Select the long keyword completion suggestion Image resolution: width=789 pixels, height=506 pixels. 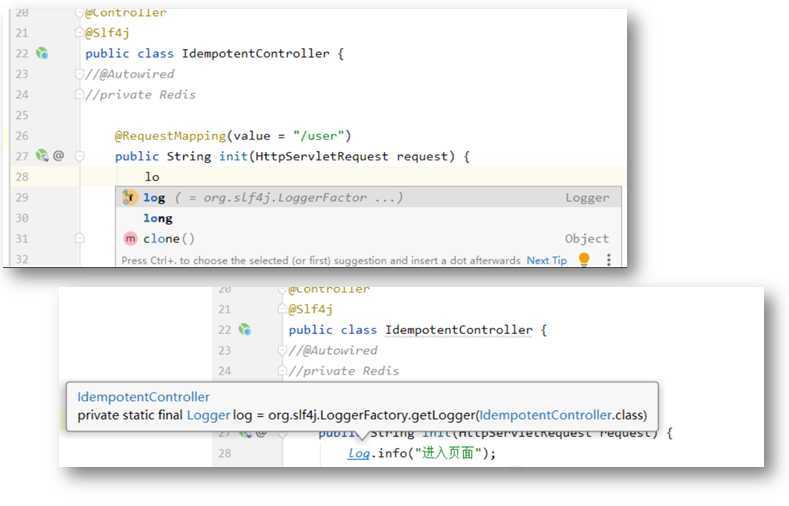tap(368, 218)
